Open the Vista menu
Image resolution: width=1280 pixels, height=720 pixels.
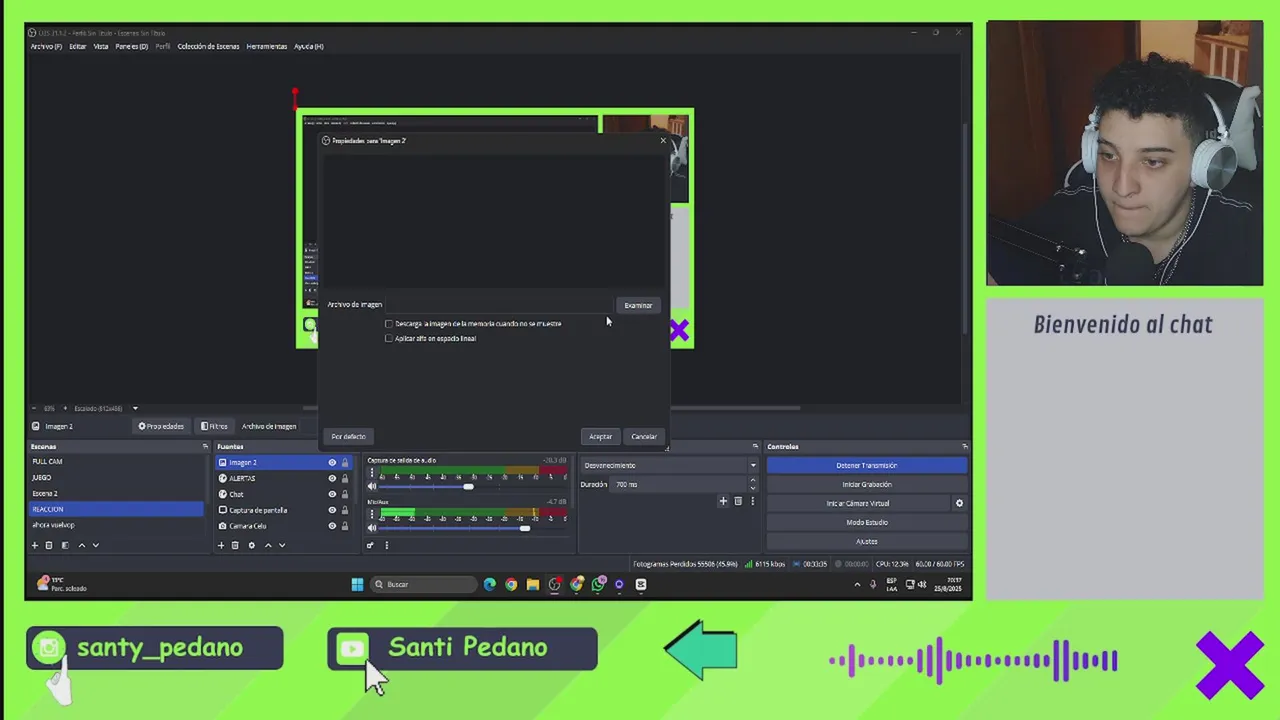tap(101, 46)
